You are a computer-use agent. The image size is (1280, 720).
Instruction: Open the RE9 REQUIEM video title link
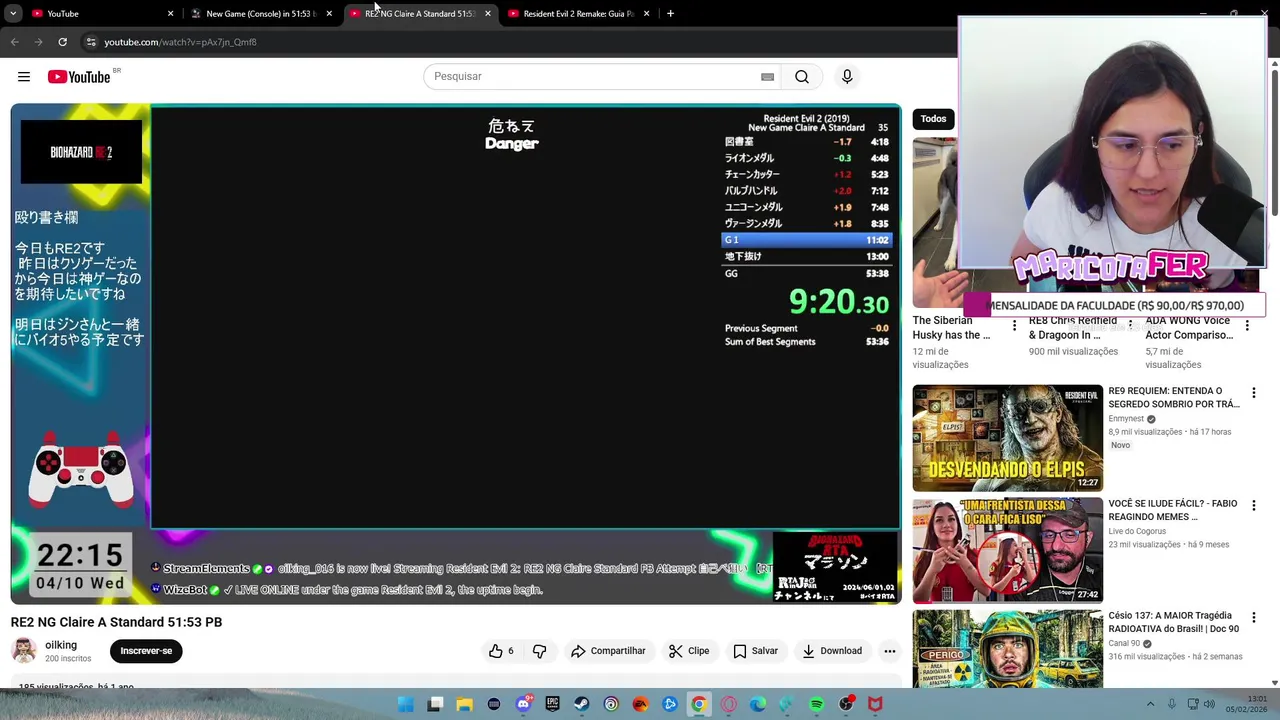(x=1174, y=398)
